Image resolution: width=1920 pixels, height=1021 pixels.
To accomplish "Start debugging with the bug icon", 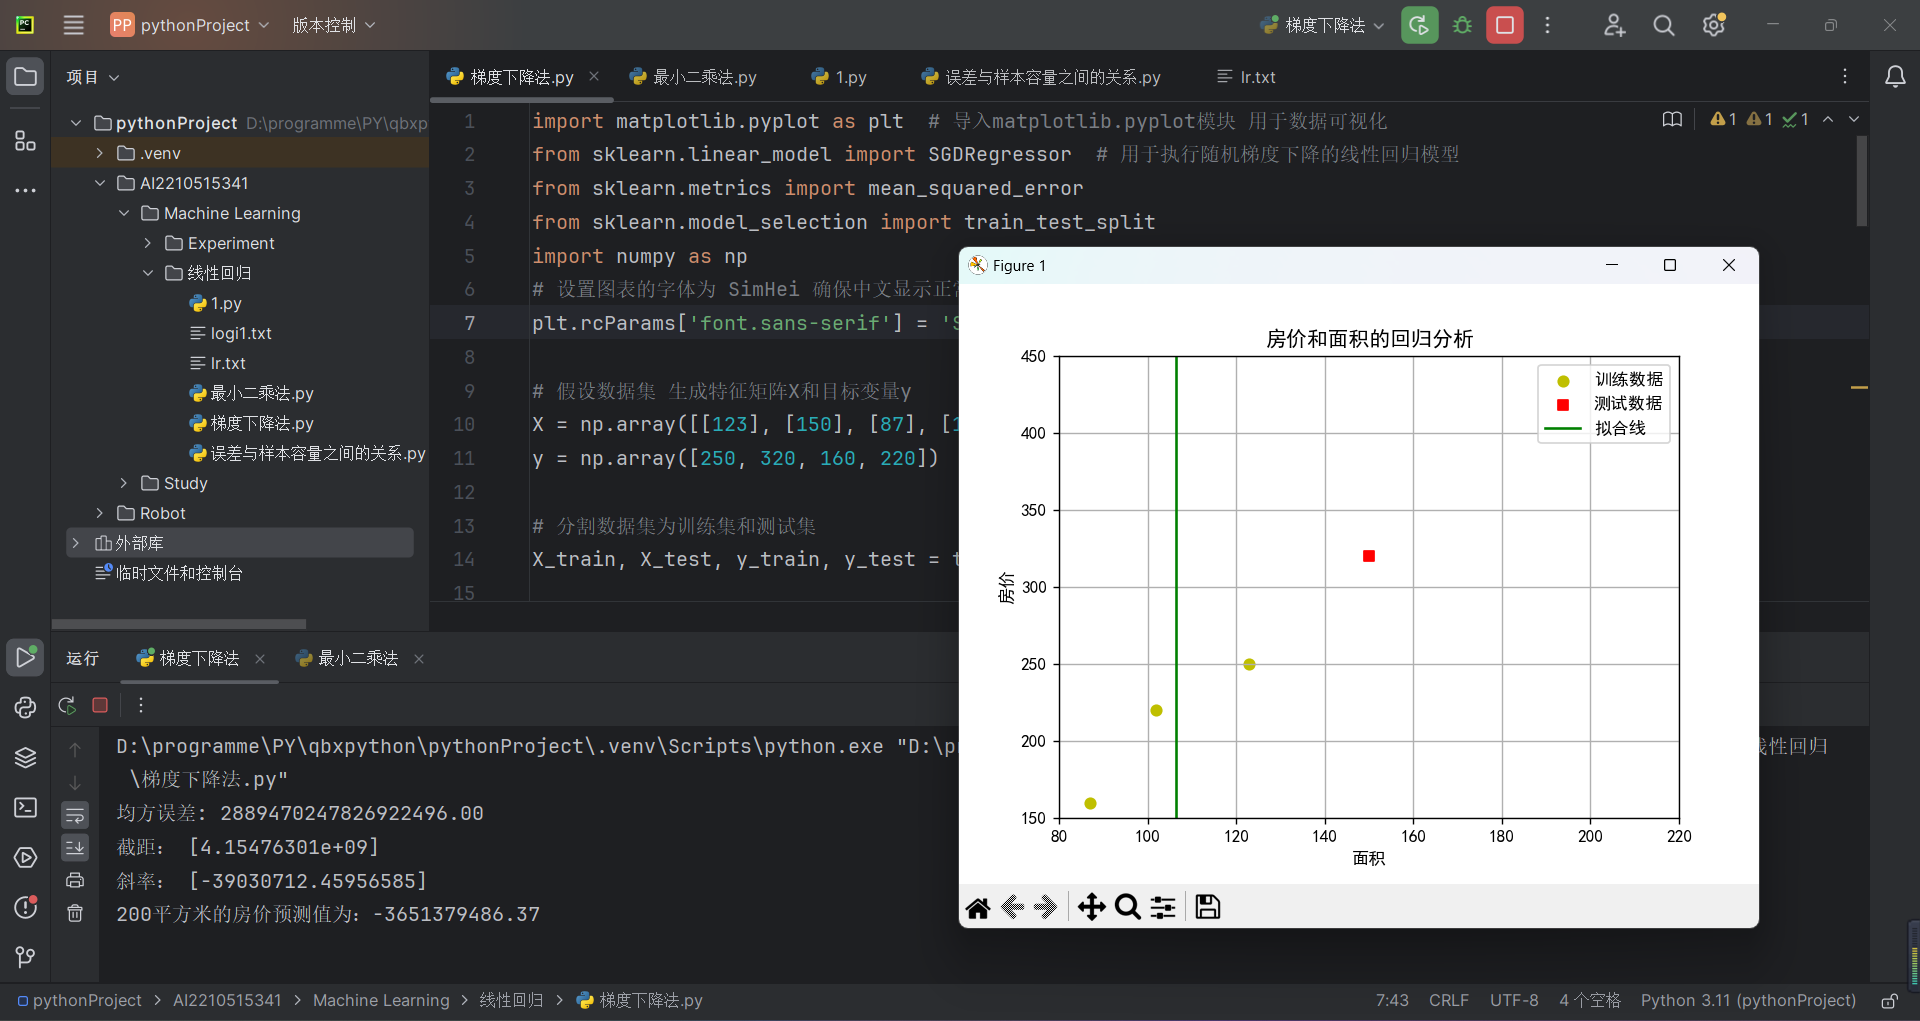I will (1462, 25).
